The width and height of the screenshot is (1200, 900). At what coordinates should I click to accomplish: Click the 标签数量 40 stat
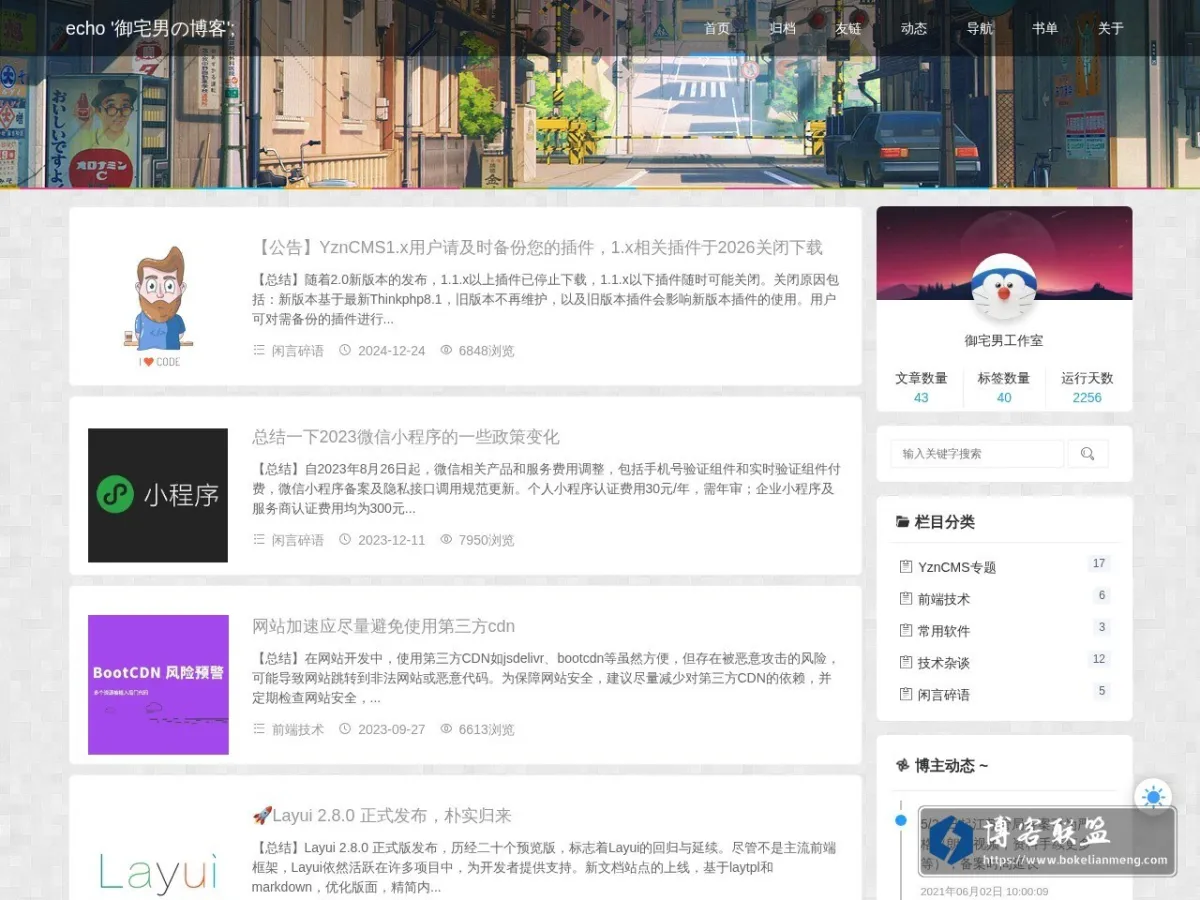(1004, 387)
